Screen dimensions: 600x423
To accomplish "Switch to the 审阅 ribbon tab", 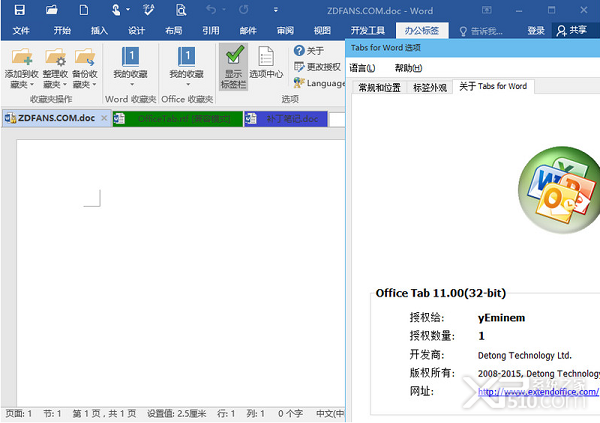I will click(285, 31).
